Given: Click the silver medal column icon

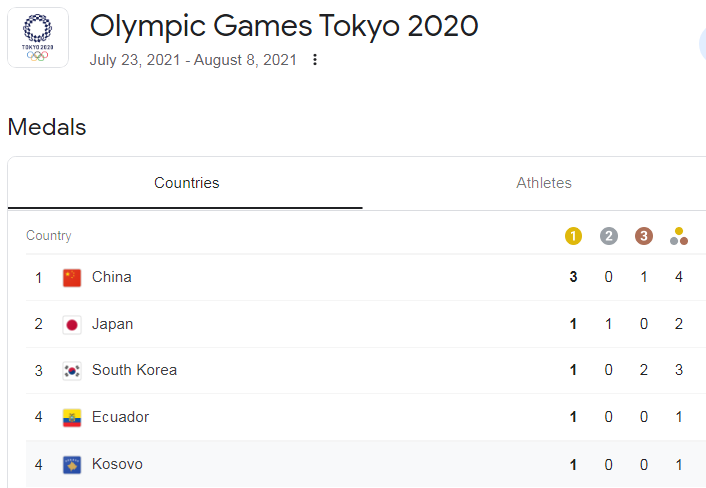Looking at the screenshot, I should pyautogui.click(x=609, y=236).
